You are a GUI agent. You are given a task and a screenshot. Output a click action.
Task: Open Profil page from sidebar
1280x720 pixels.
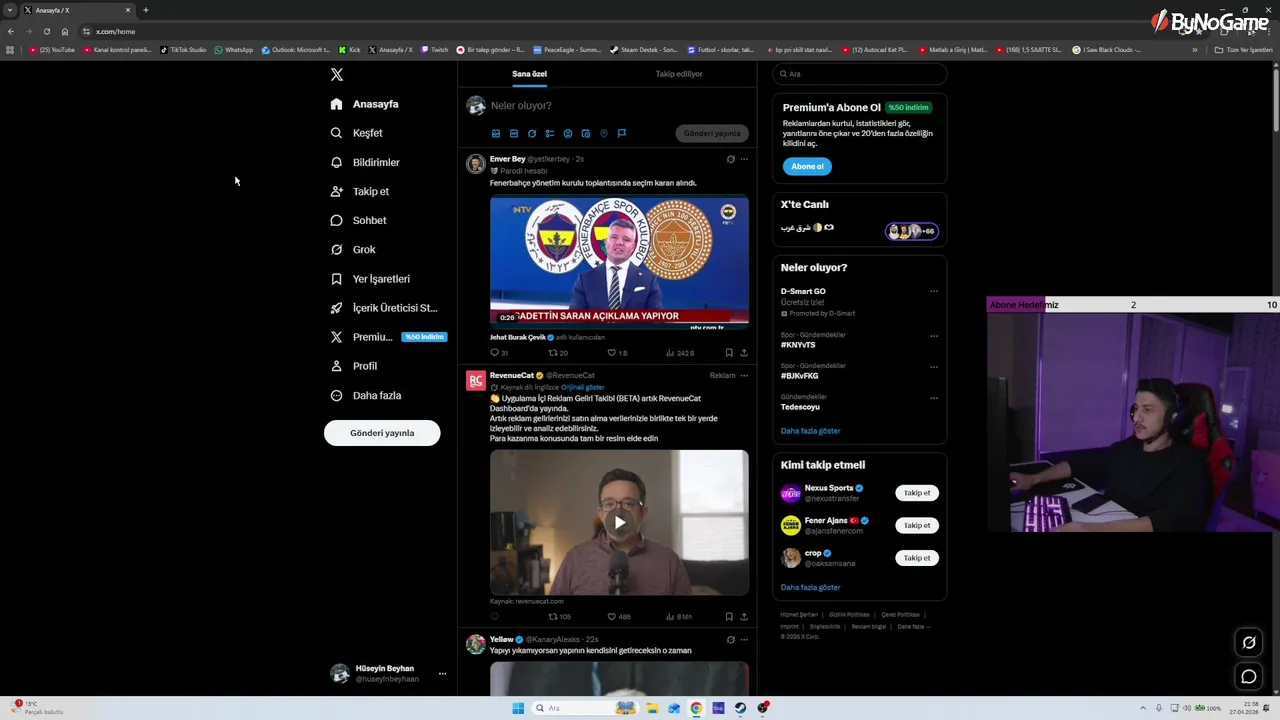[x=354, y=366]
